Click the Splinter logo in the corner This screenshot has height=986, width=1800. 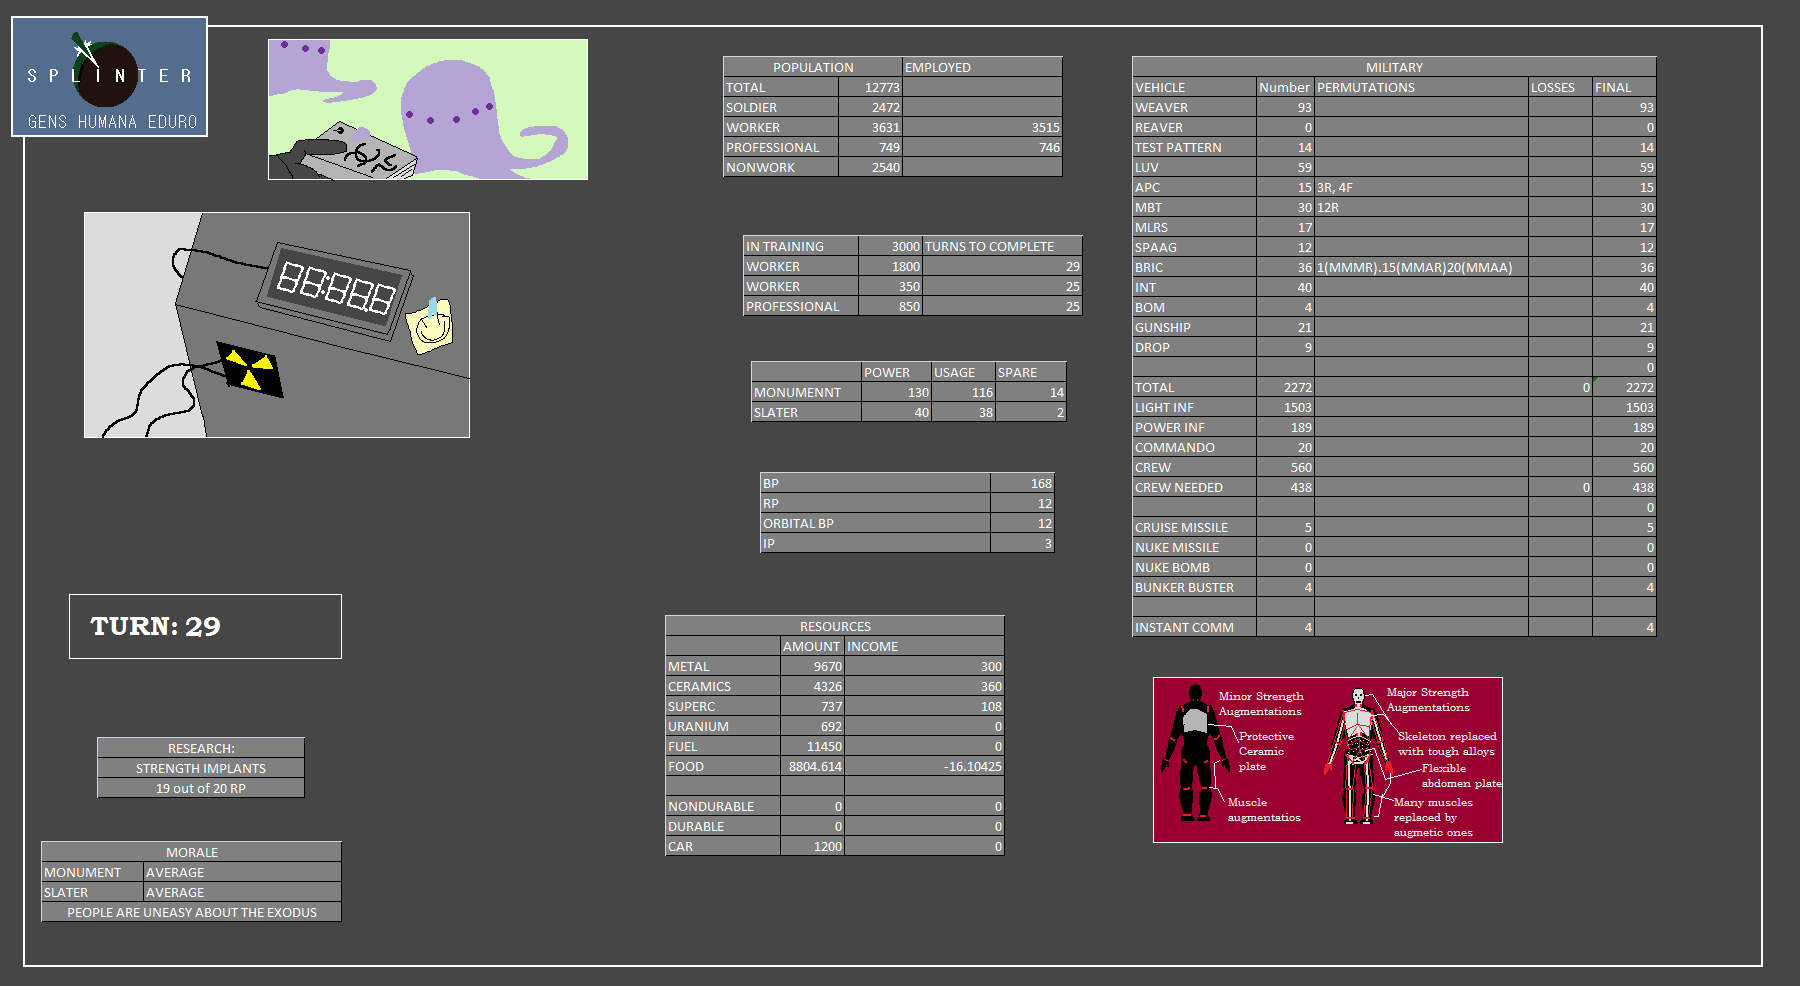pos(109,77)
